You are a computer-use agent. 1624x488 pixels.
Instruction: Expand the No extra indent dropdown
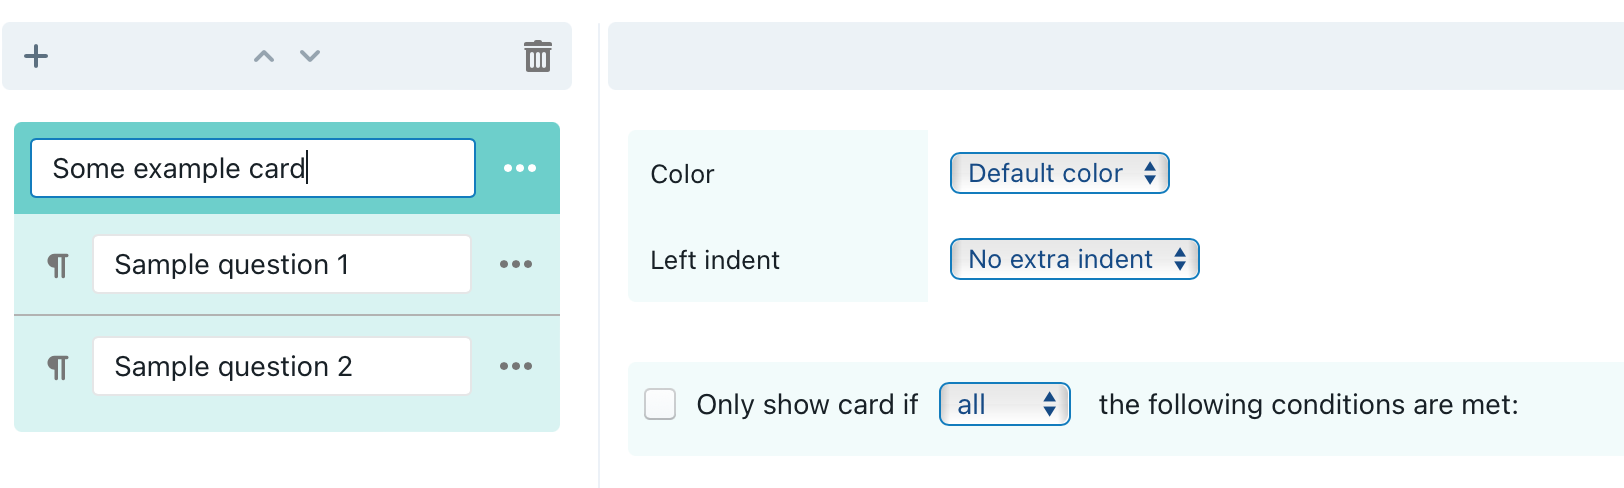[1074, 259]
